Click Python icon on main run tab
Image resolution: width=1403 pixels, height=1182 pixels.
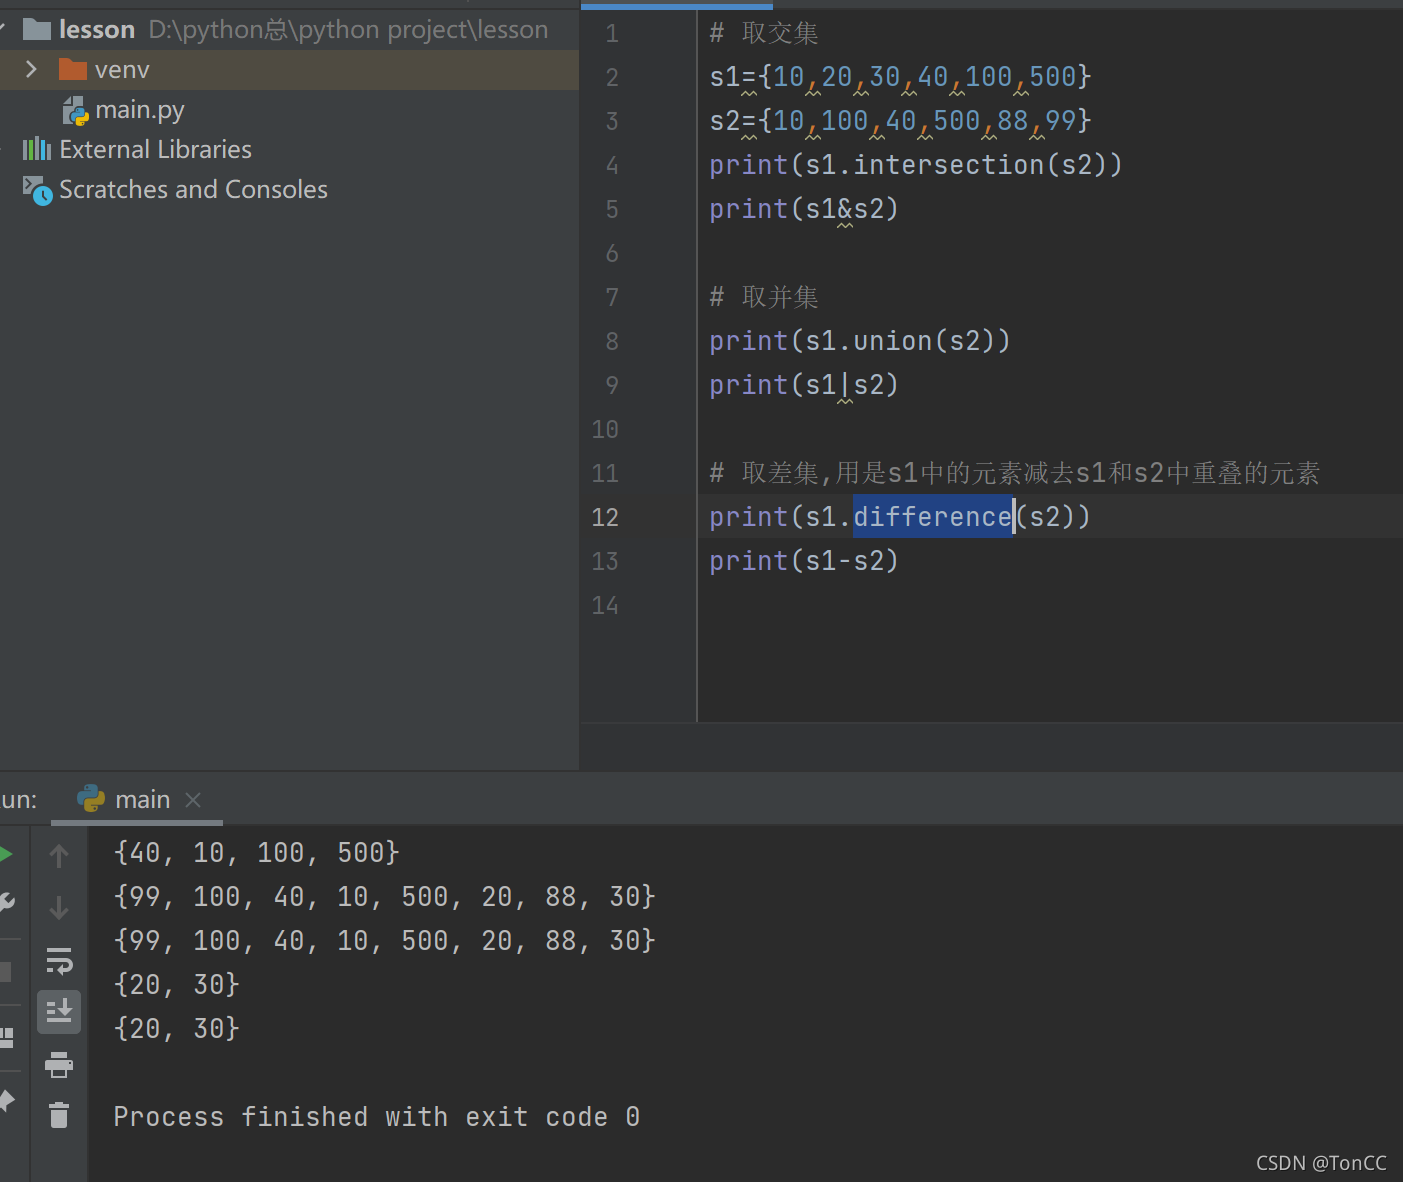(x=91, y=799)
